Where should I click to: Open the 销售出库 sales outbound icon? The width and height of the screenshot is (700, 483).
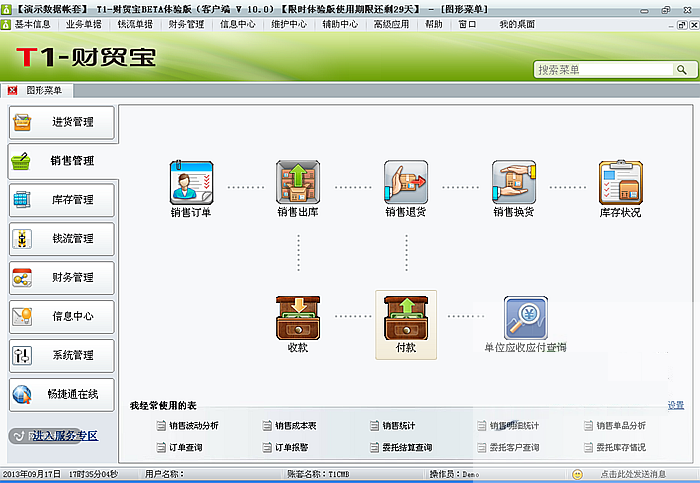pyautogui.click(x=298, y=189)
